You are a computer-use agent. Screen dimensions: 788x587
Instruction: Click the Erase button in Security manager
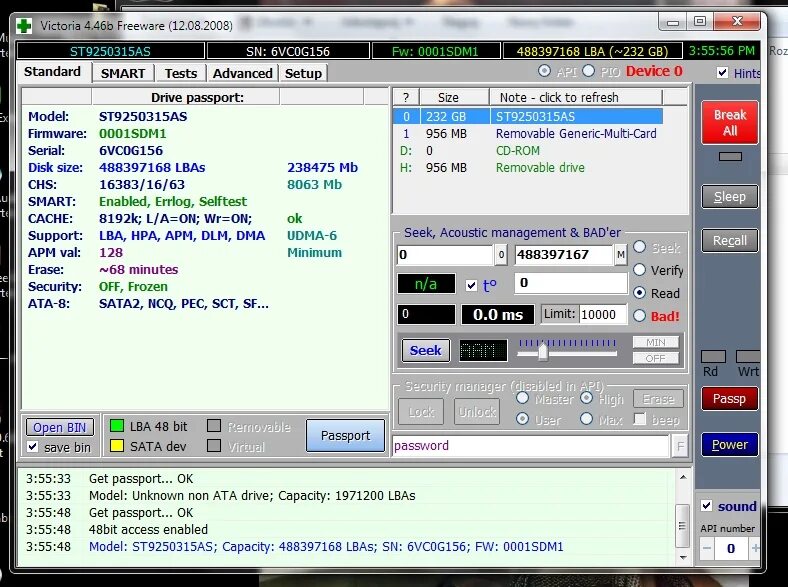point(658,399)
